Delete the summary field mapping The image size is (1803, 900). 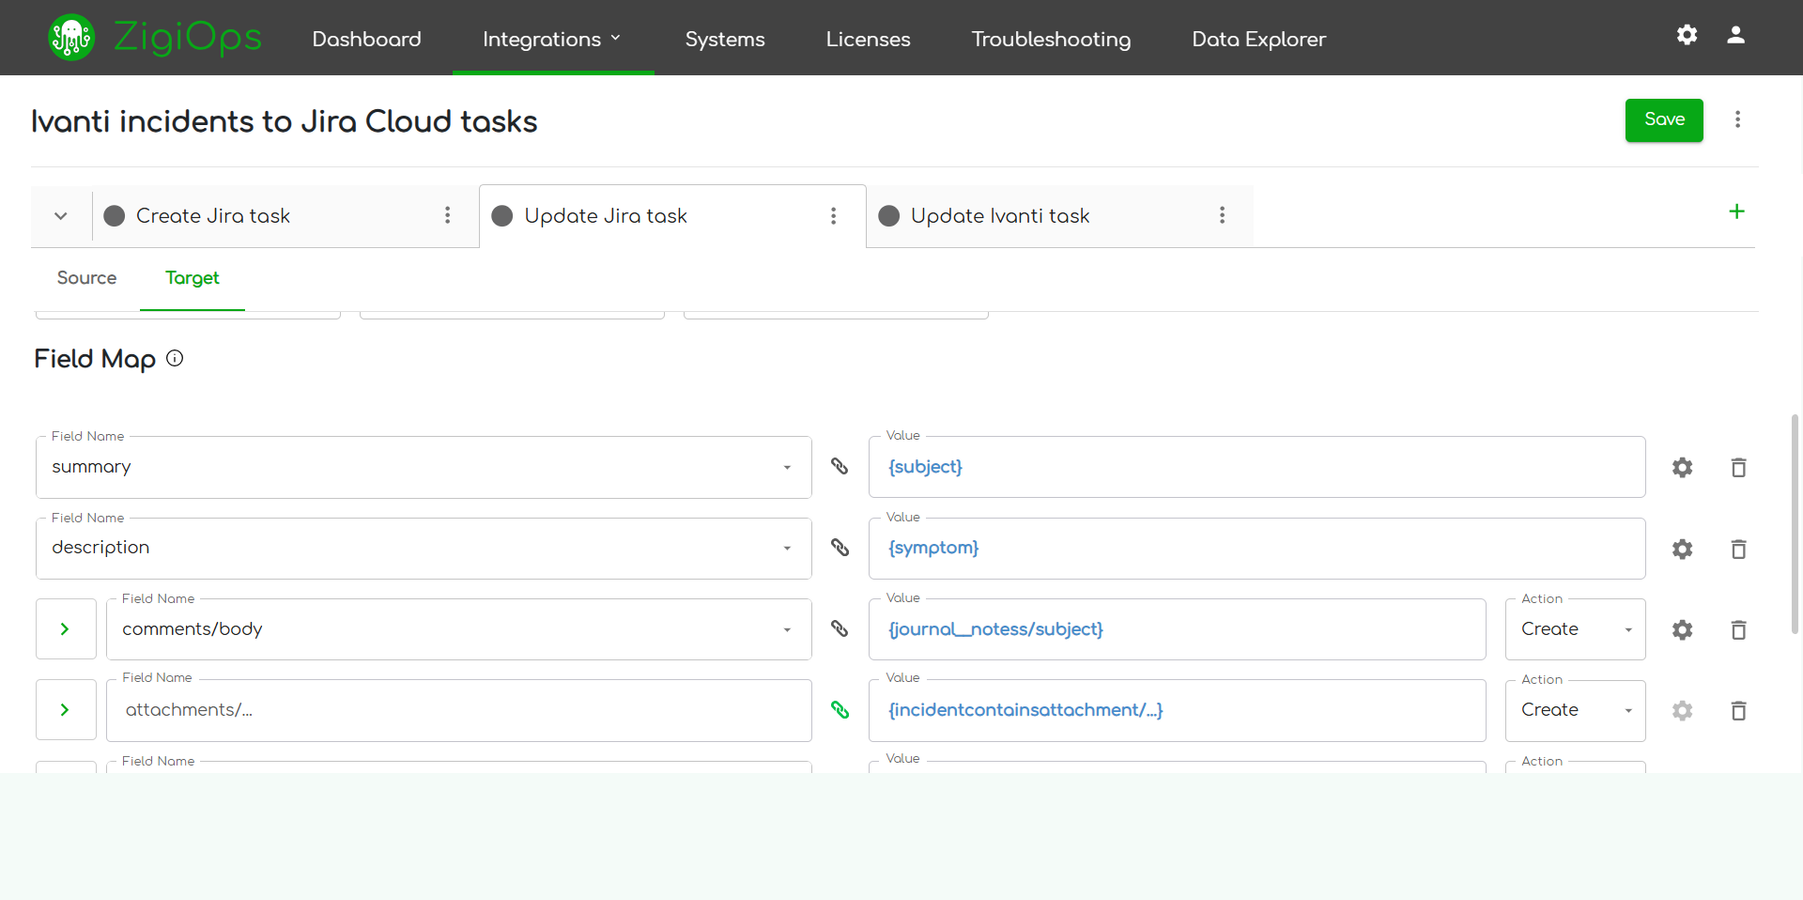[1739, 468]
